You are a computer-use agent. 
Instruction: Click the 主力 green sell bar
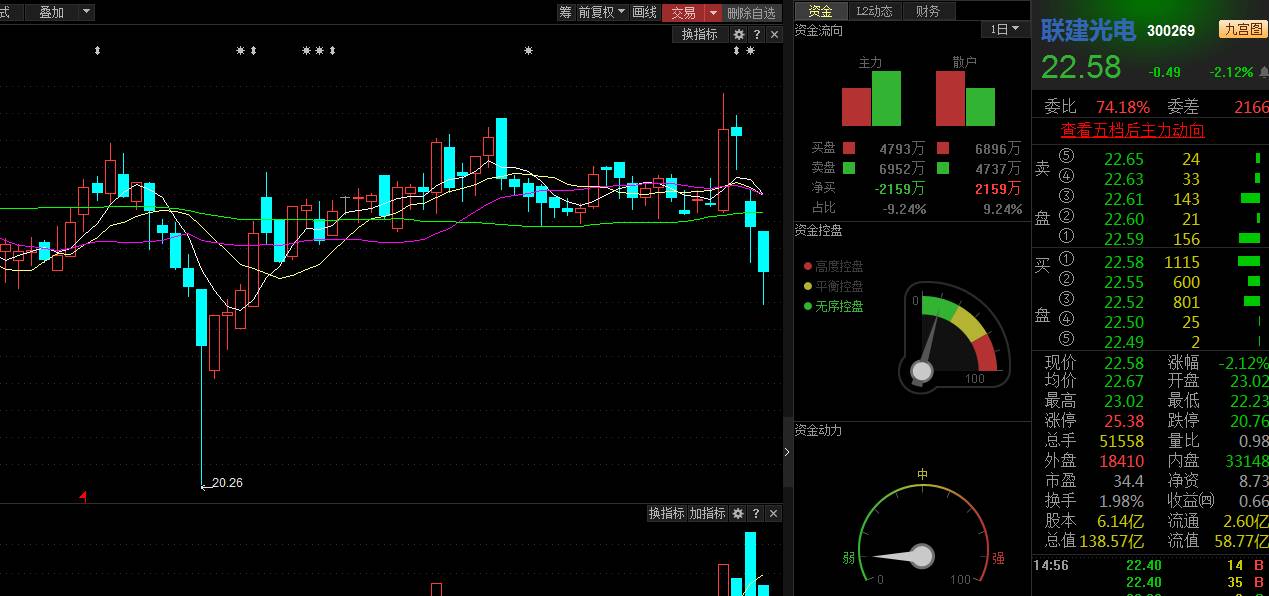[886, 98]
